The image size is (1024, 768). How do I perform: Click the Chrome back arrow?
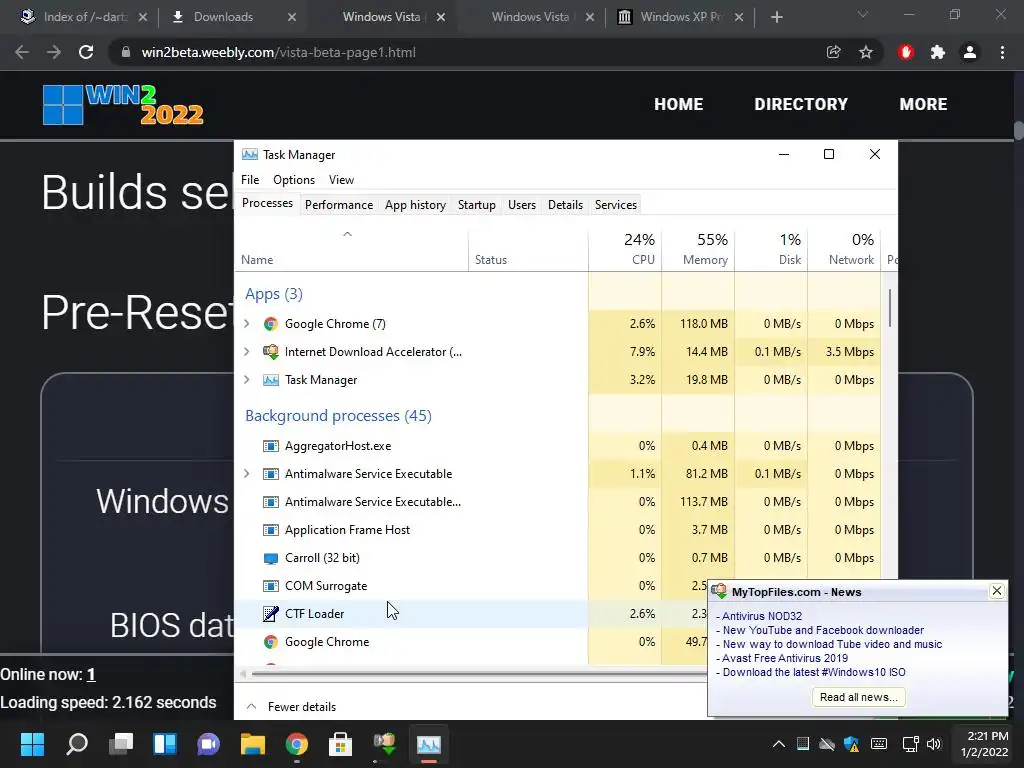click(x=22, y=52)
